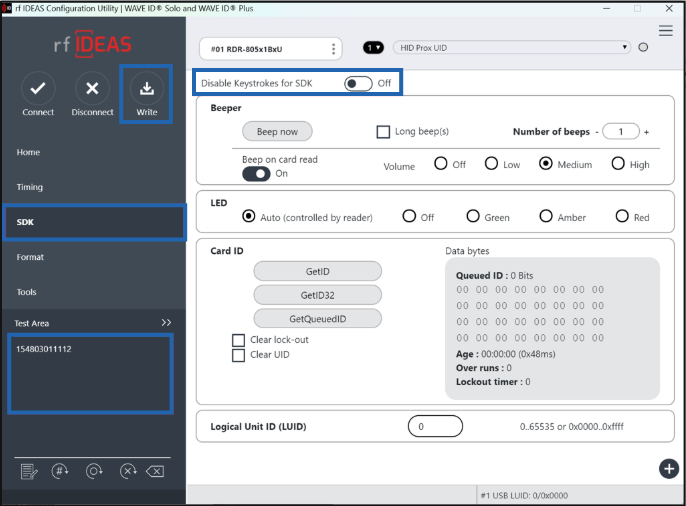Image resolution: width=686 pixels, height=506 pixels.
Task: Click the Beeper section heading
Action: point(226,108)
